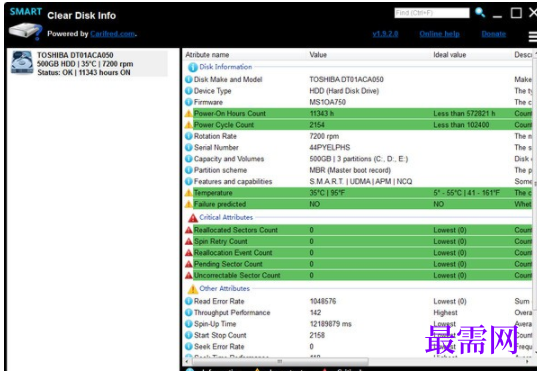Click warning icon beside Temperature row
Viewport: 537px width, 371px height.
[x=188, y=193]
